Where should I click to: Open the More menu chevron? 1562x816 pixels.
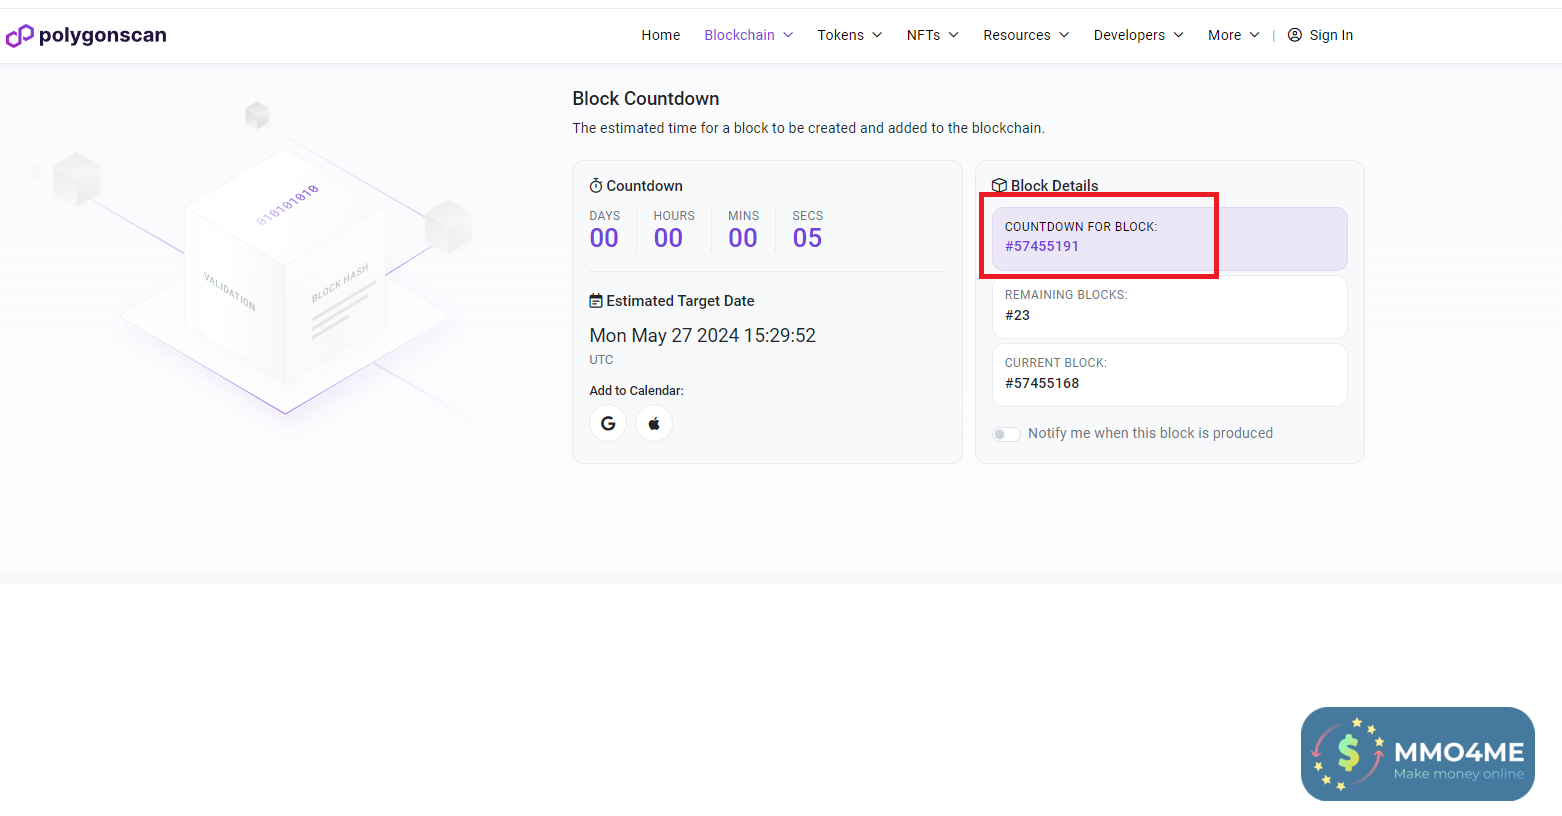1254,35
